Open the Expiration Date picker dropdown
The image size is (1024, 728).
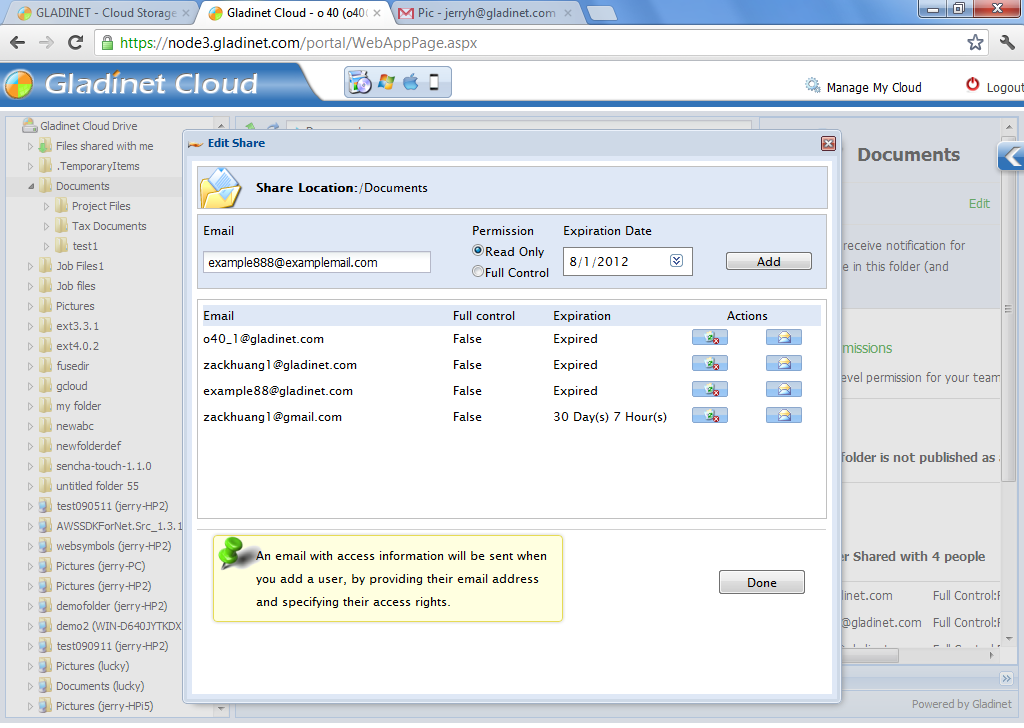click(x=677, y=261)
